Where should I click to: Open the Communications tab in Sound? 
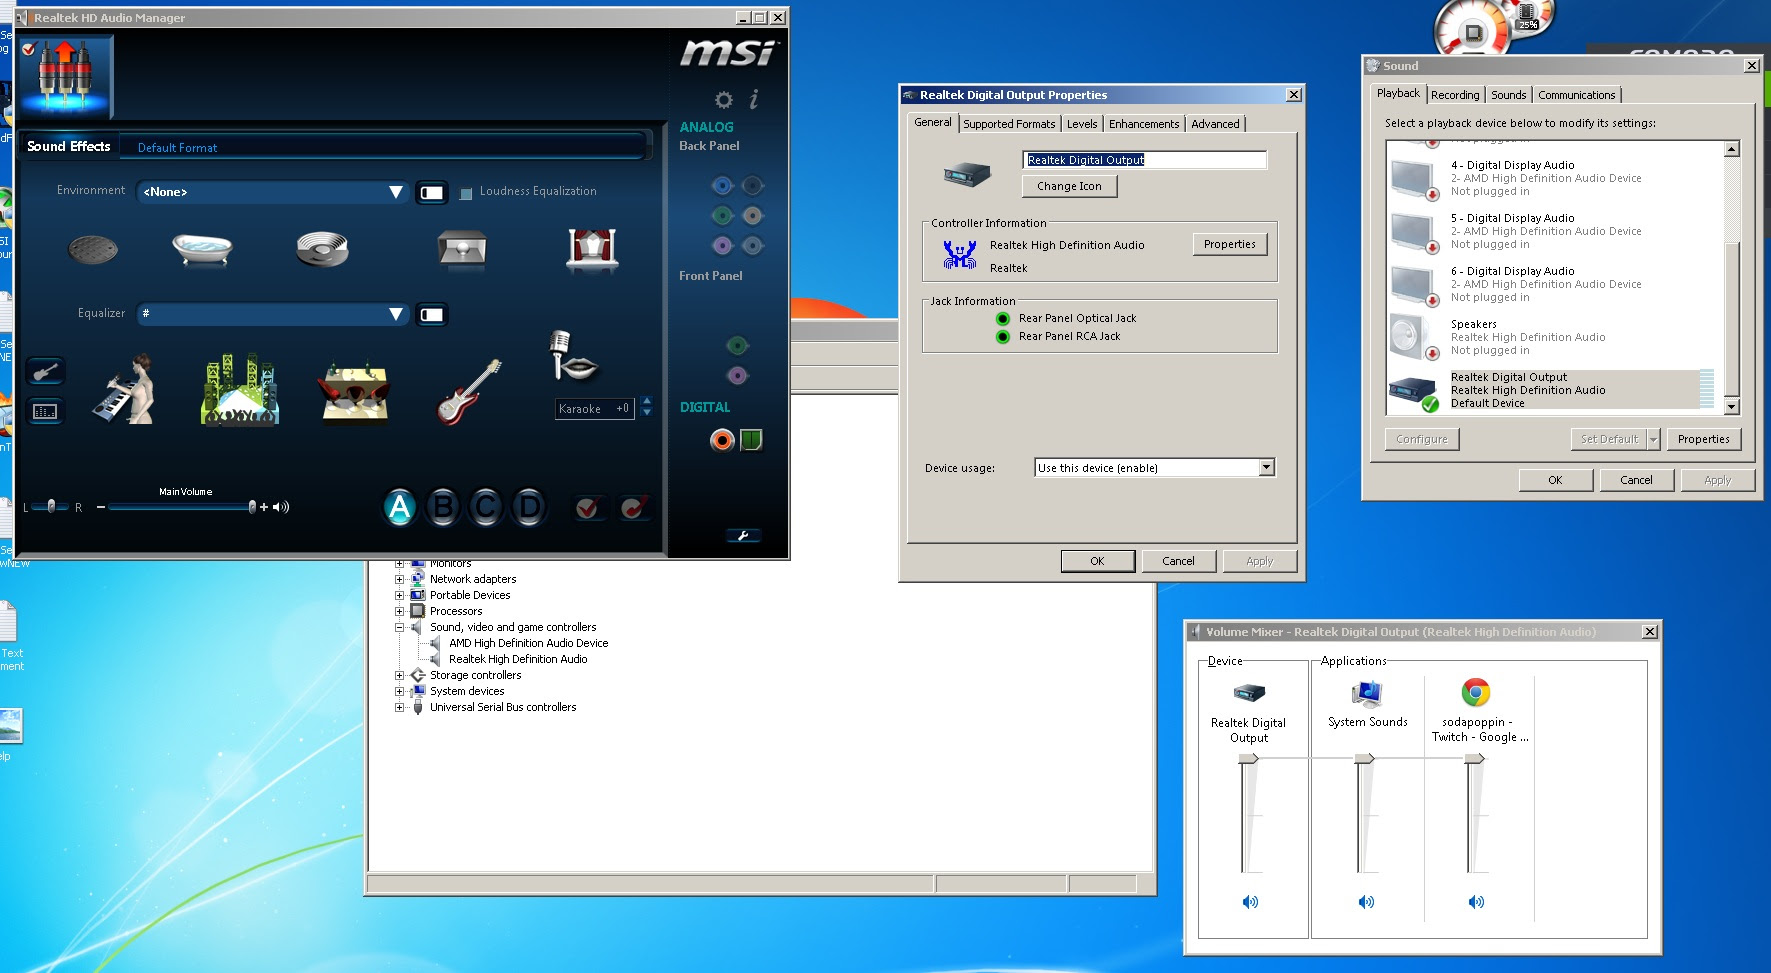click(1576, 95)
